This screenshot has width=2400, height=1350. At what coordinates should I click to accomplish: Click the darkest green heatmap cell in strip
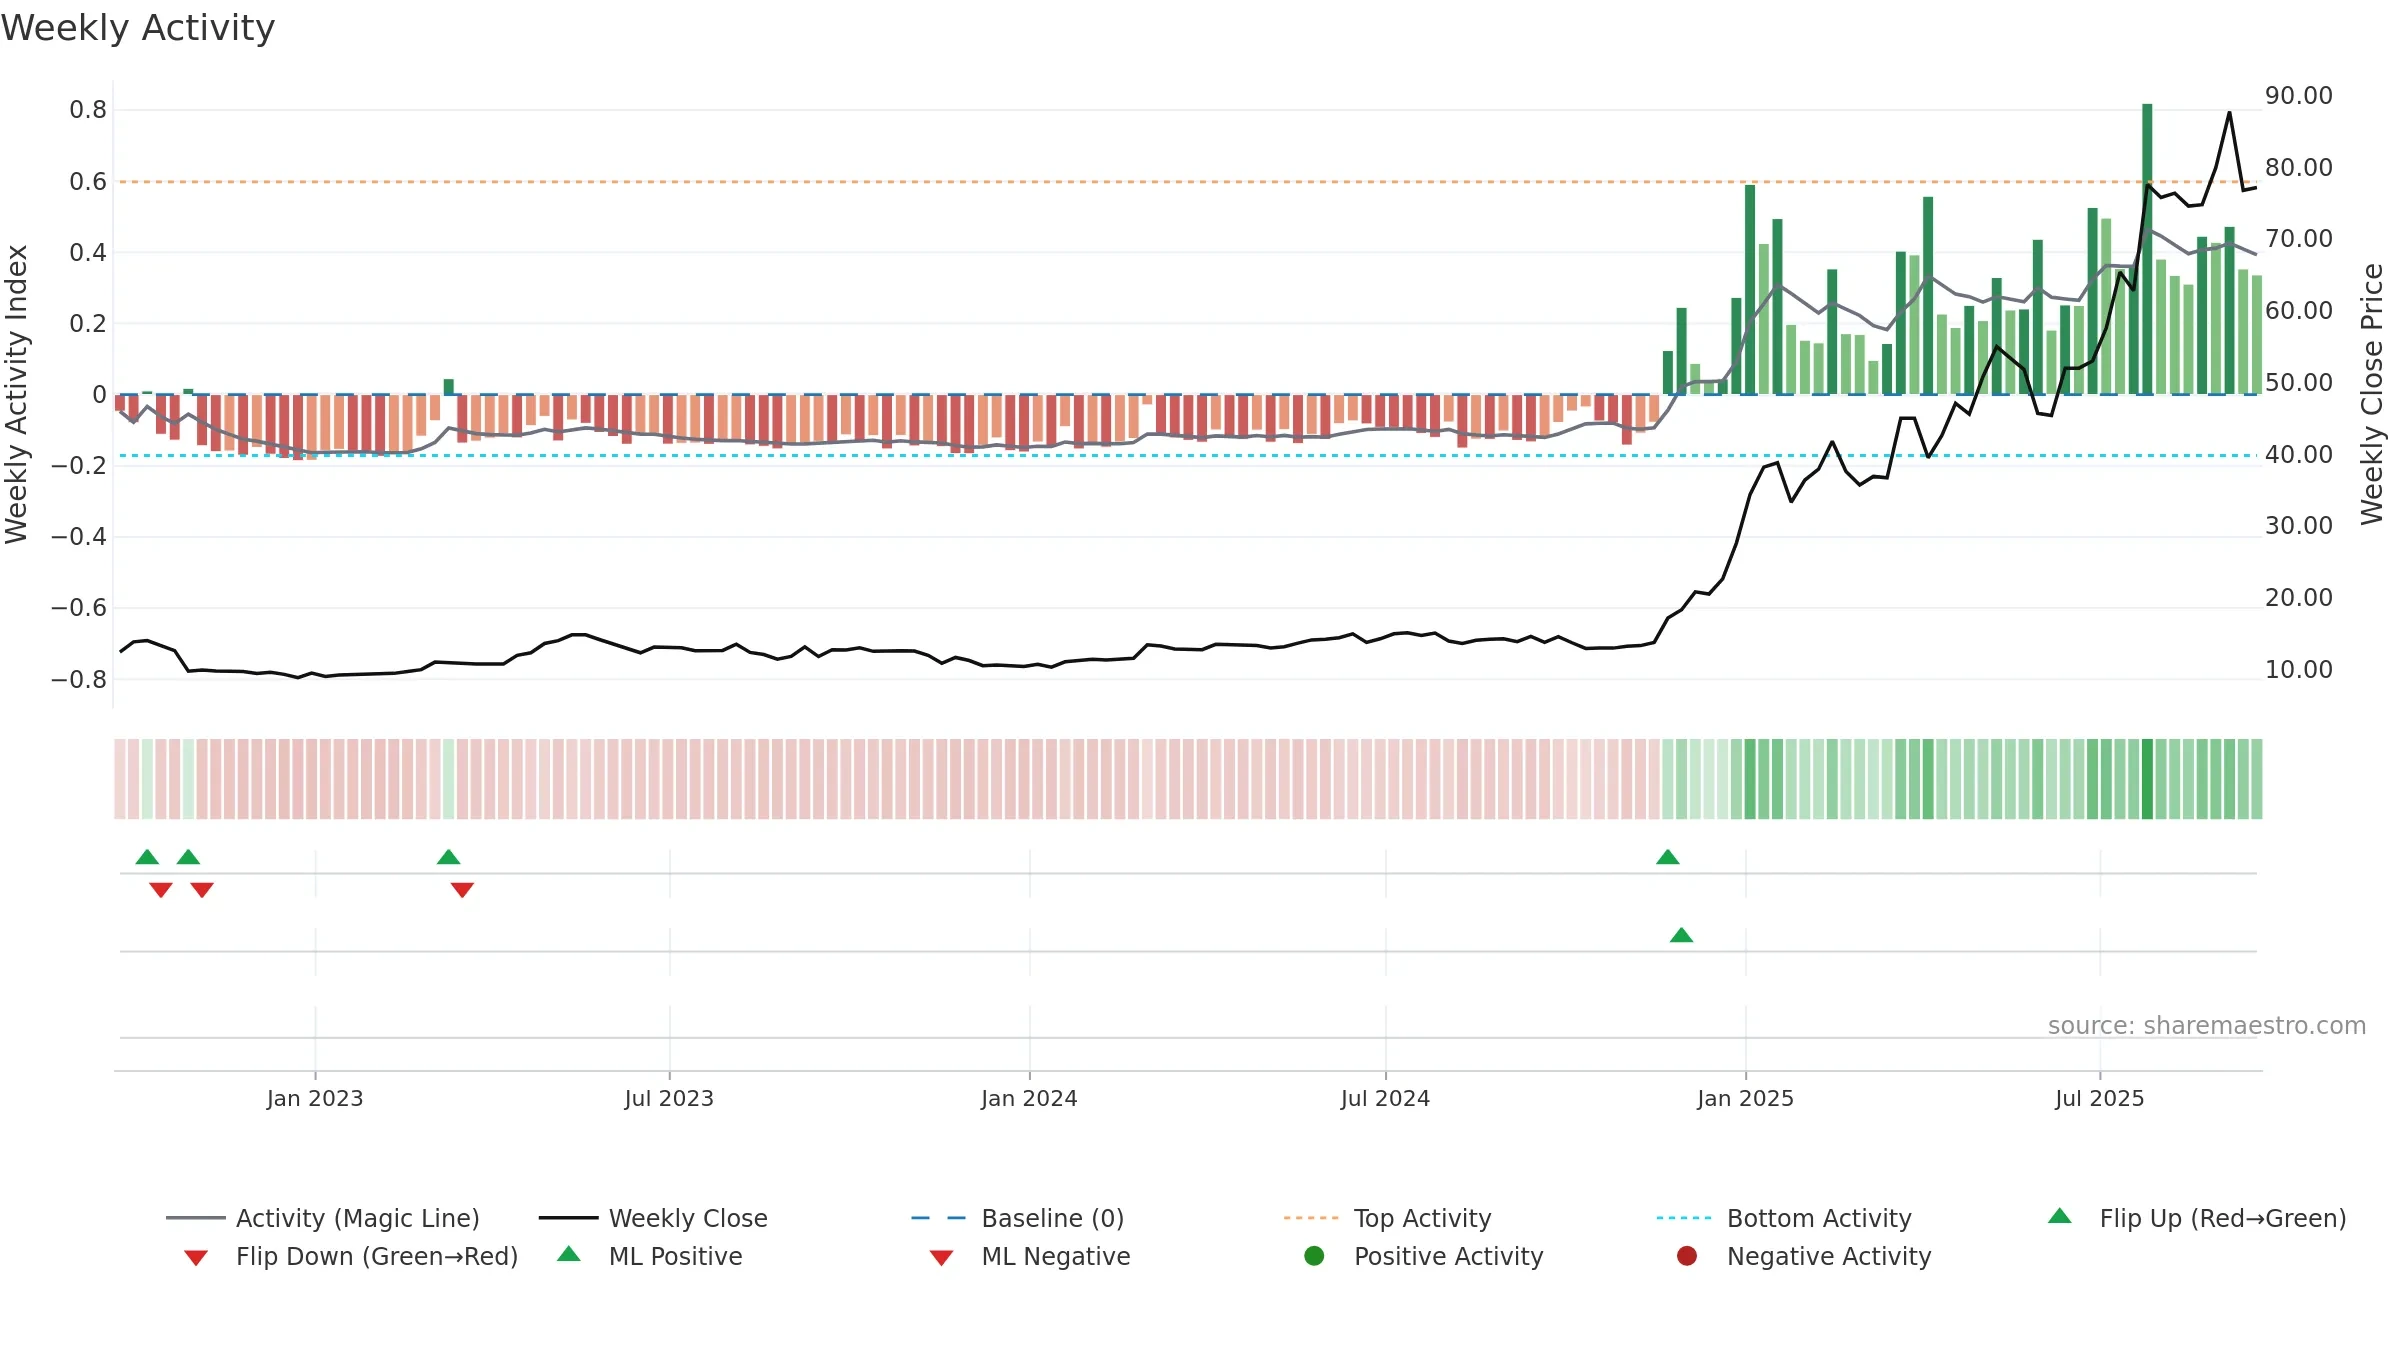tap(2147, 779)
